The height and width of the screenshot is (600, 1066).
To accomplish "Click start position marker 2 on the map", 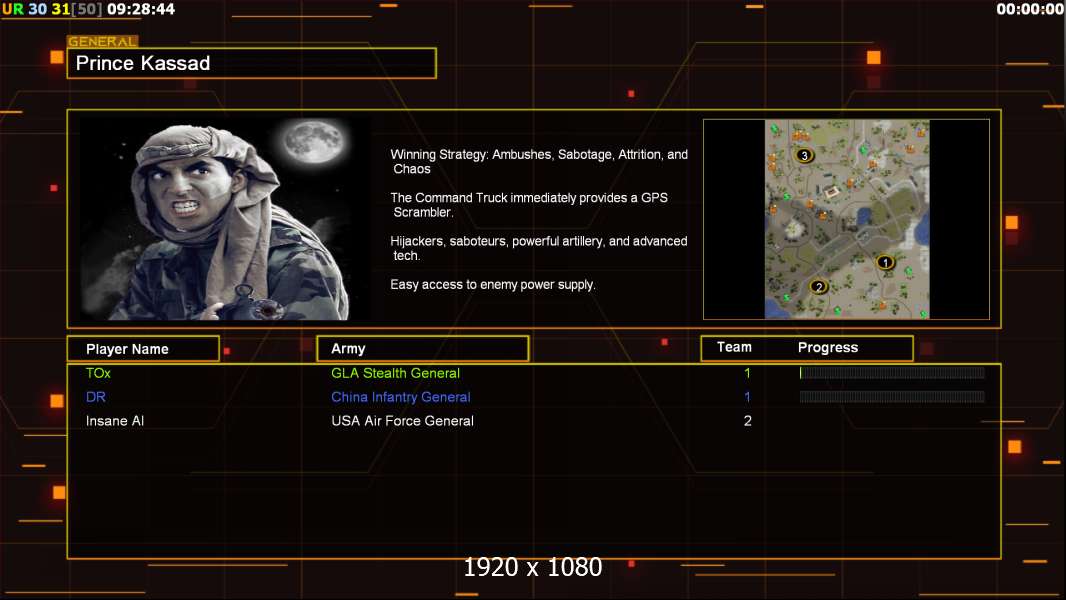I will tap(819, 287).
